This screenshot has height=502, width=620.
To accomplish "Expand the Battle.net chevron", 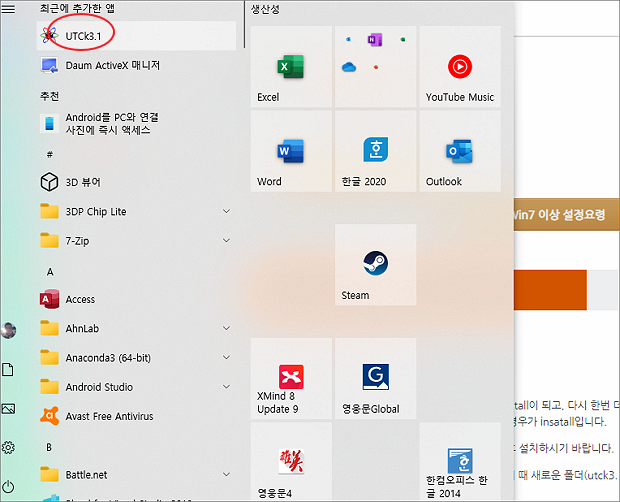I will pyautogui.click(x=227, y=475).
